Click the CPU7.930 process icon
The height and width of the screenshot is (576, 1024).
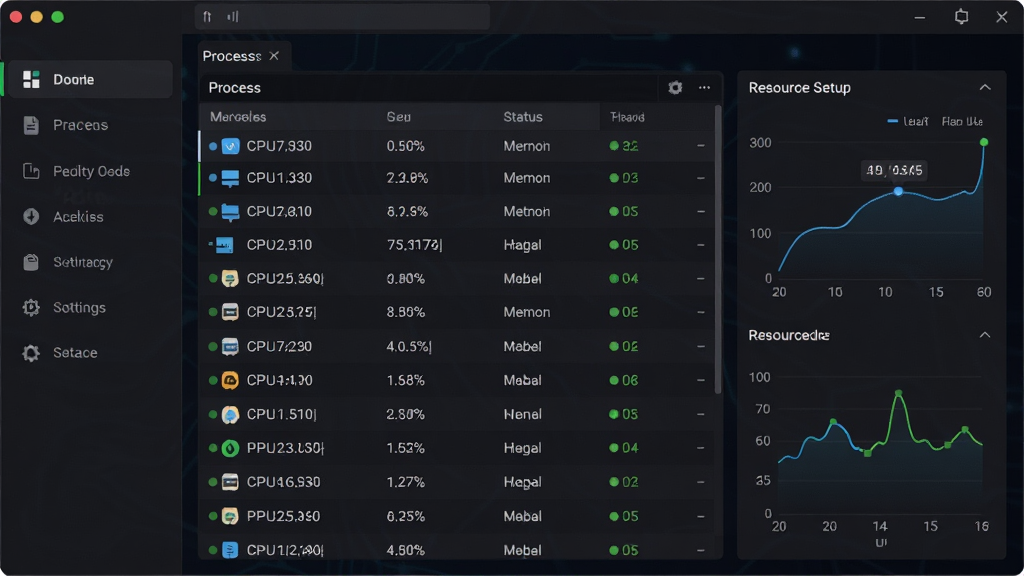click(x=231, y=146)
